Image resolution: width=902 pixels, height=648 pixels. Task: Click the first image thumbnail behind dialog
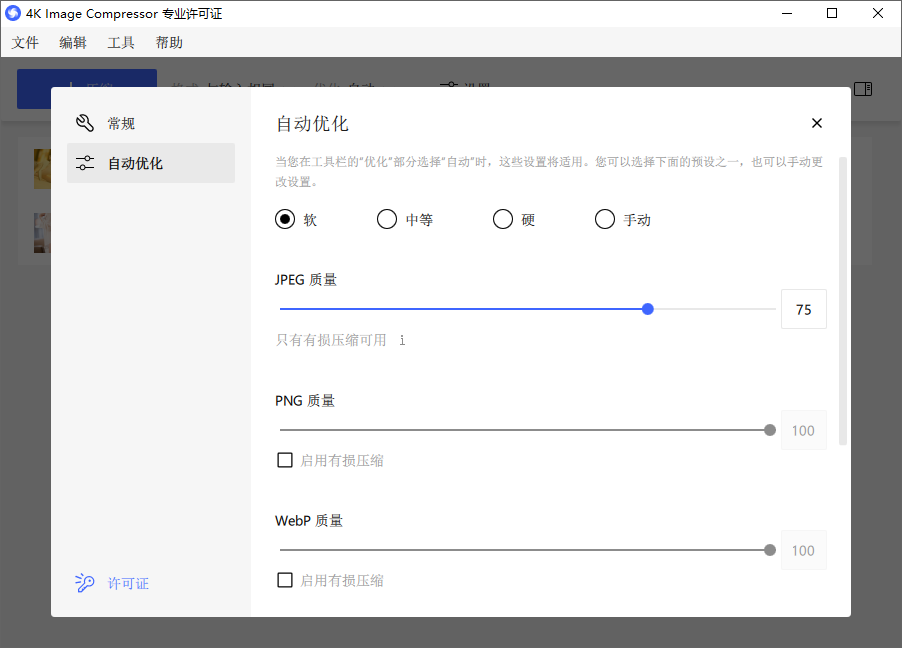tap(43, 169)
